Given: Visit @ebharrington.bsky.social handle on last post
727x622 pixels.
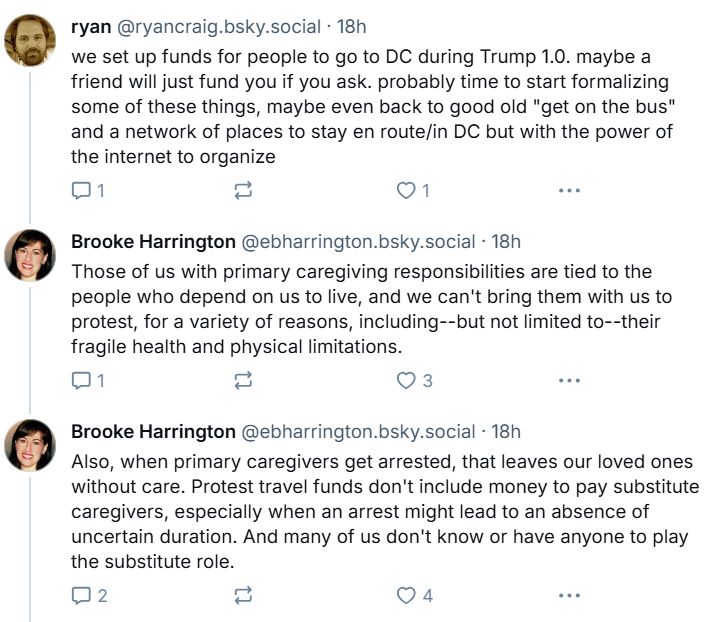Looking at the screenshot, I should click(x=358, y=432).
